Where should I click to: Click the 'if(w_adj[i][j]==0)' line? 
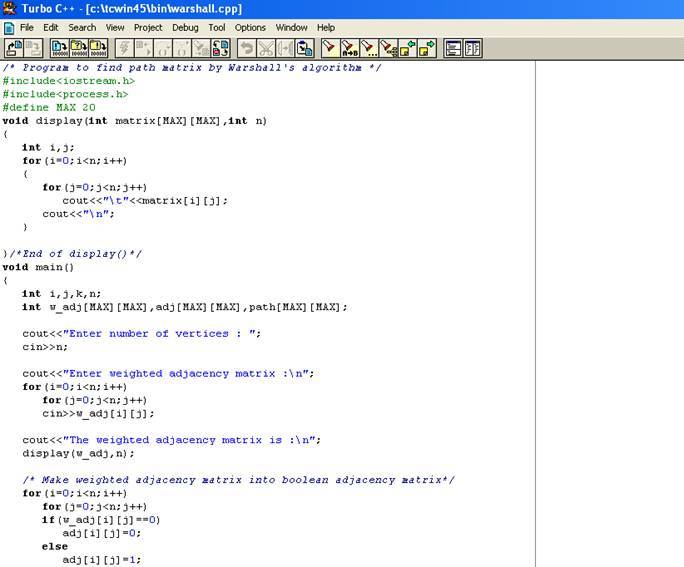[101, 520]
